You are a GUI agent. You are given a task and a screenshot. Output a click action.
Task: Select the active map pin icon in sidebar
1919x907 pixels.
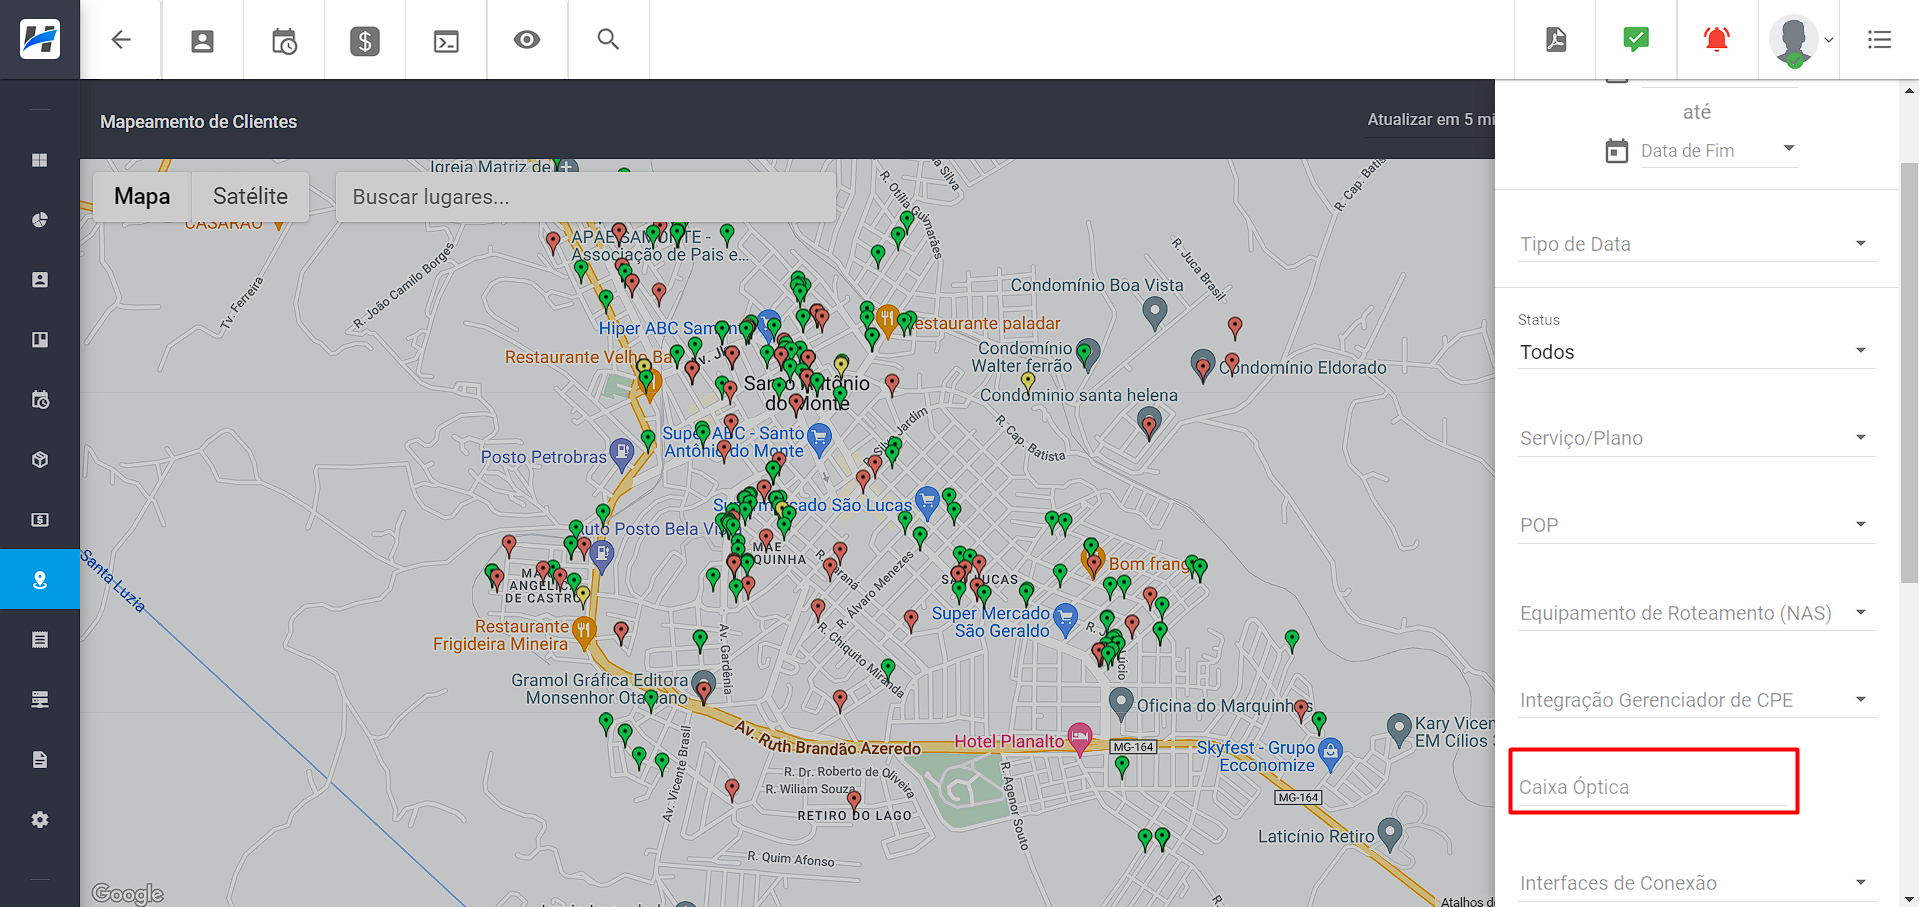click(x=40, y=579)
